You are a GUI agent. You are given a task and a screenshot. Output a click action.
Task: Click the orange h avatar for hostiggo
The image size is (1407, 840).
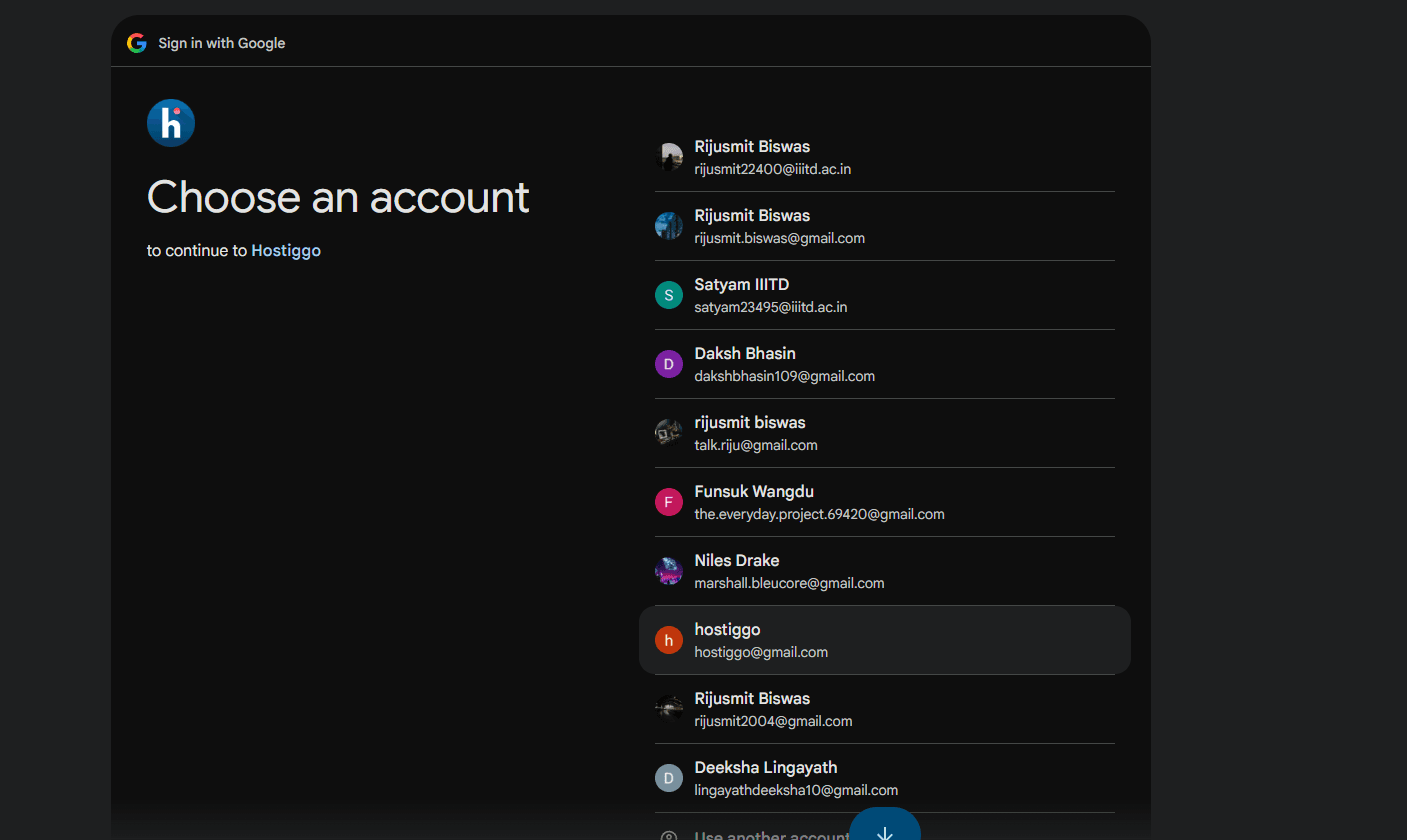(669, 640)
